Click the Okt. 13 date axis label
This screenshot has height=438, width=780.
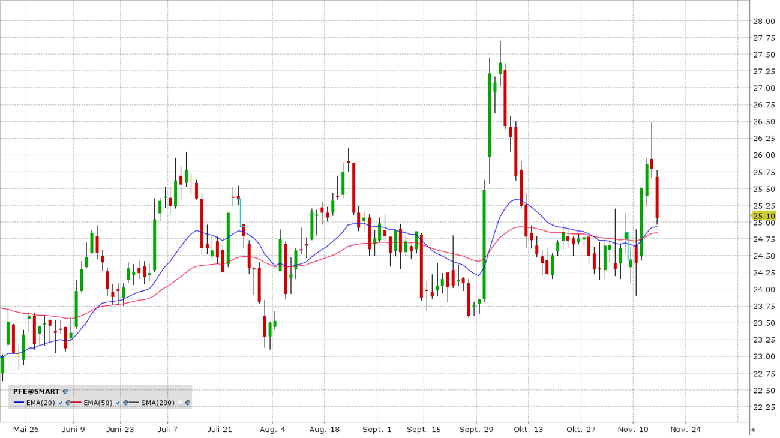pos(528,429)
